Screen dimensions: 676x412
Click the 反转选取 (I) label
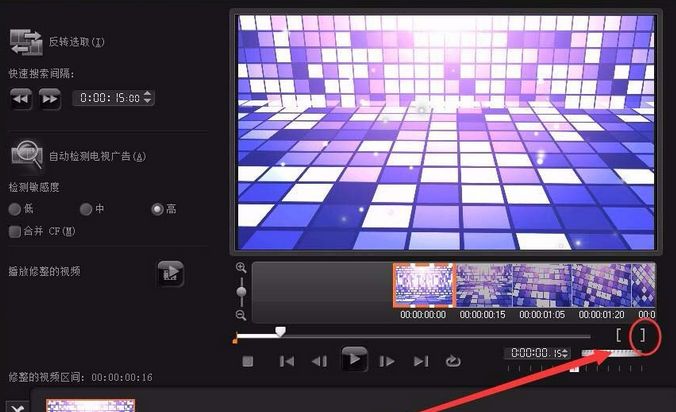pos(76,42)
